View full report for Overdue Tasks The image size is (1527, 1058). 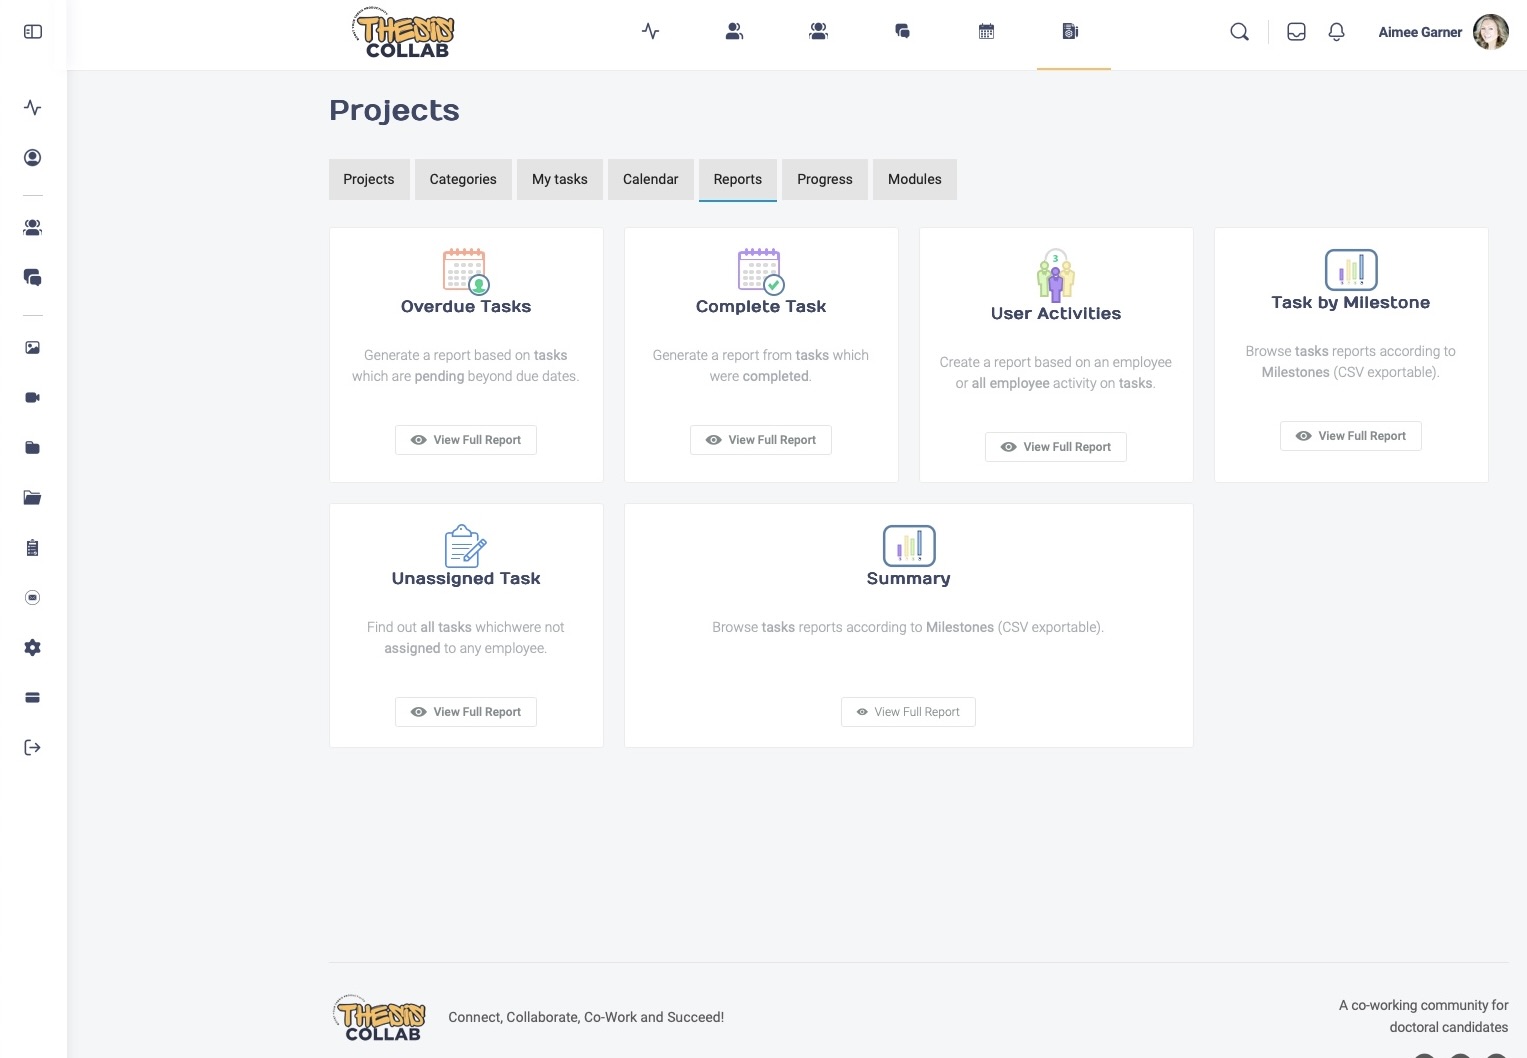pos(466,440)
